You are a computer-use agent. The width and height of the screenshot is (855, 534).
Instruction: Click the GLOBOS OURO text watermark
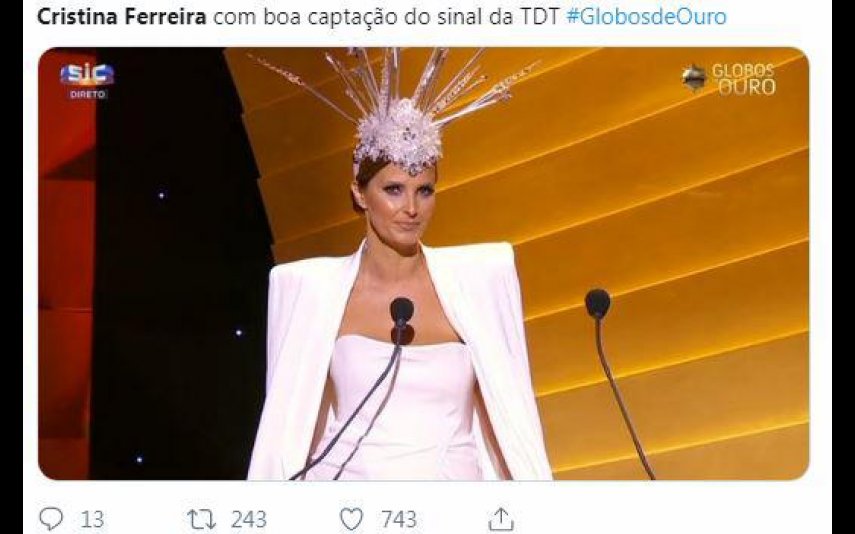744,79
